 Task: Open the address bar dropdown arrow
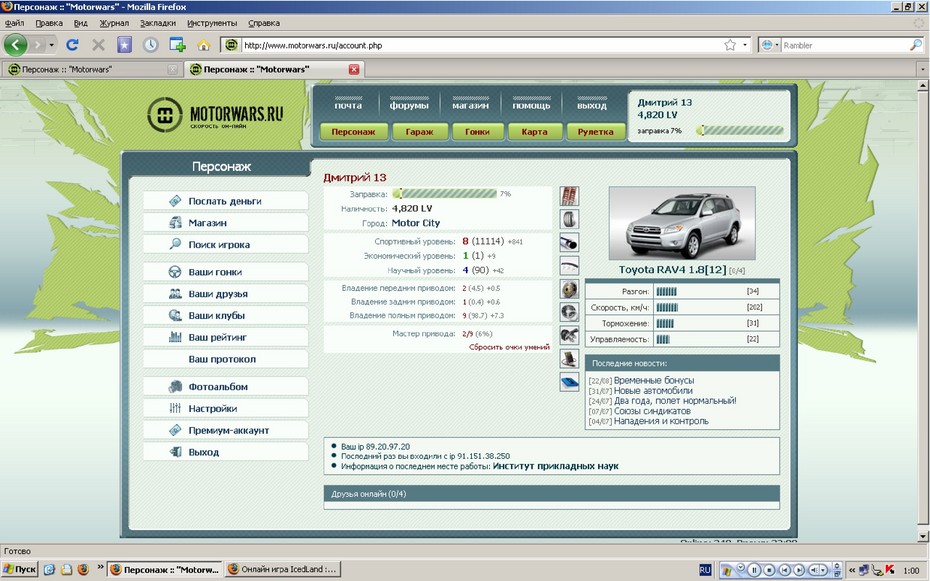point(745,45)
